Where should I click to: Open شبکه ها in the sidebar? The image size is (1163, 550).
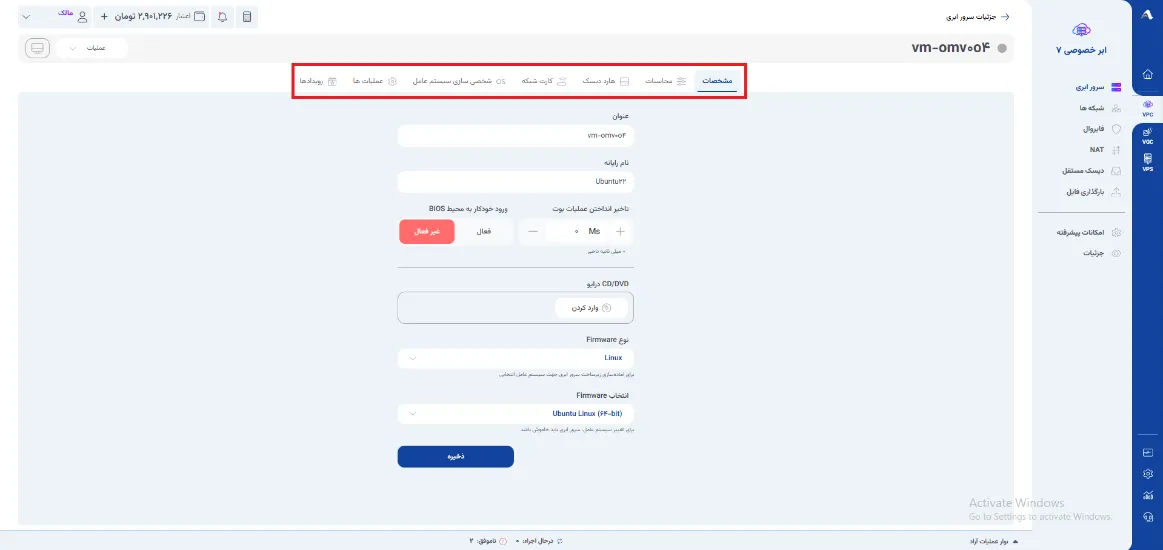pos(1099,108)
